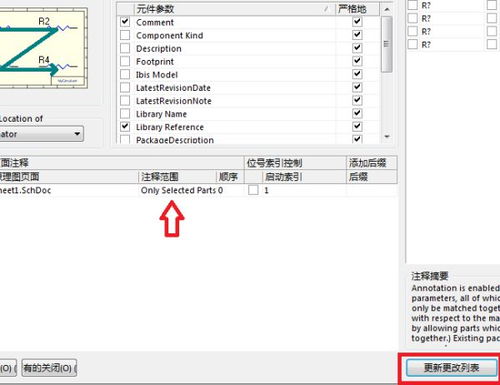
Task: Check the fourth R? designator checkbox
Action: (x=413, y=44)
